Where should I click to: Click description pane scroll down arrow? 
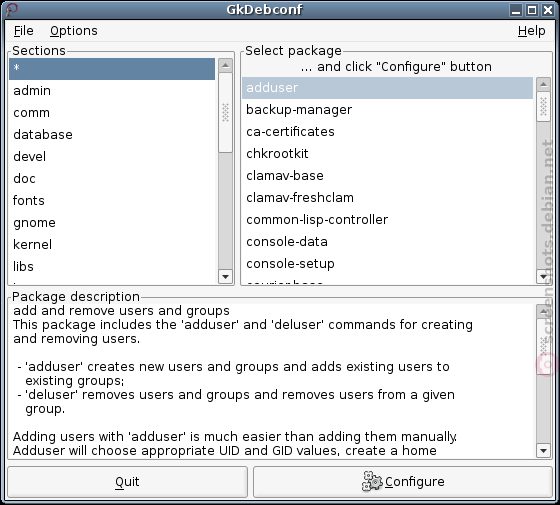pyautogui.click(x=543, y=451)
